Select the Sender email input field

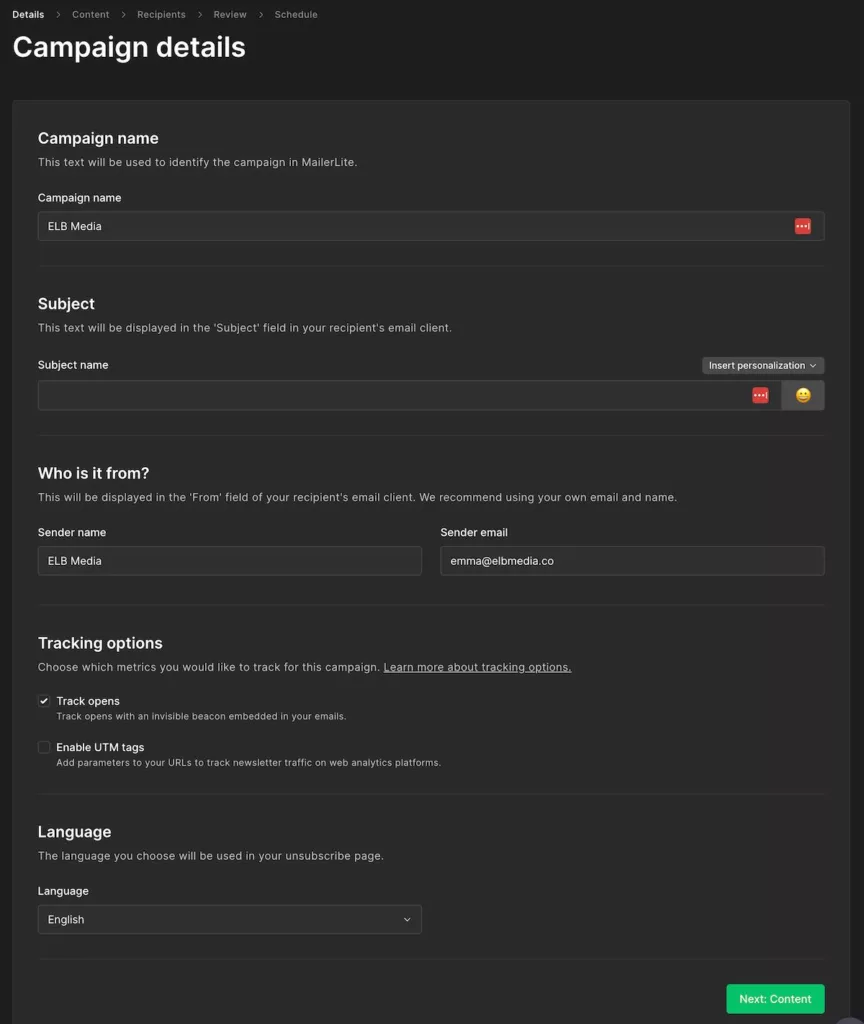pyautogui.click(x=632, y=561)
